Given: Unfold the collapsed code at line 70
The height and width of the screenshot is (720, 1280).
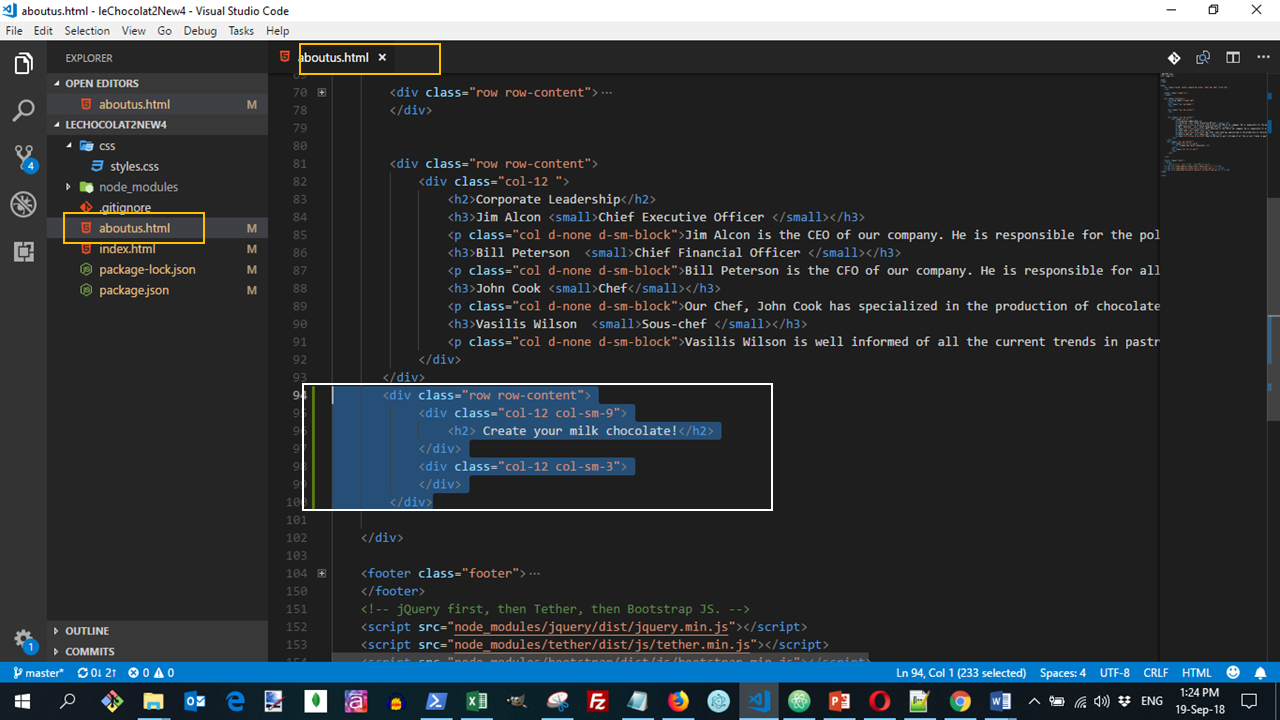Looking at the screenshot, I should pyautogui.click(x=321, y=92).
